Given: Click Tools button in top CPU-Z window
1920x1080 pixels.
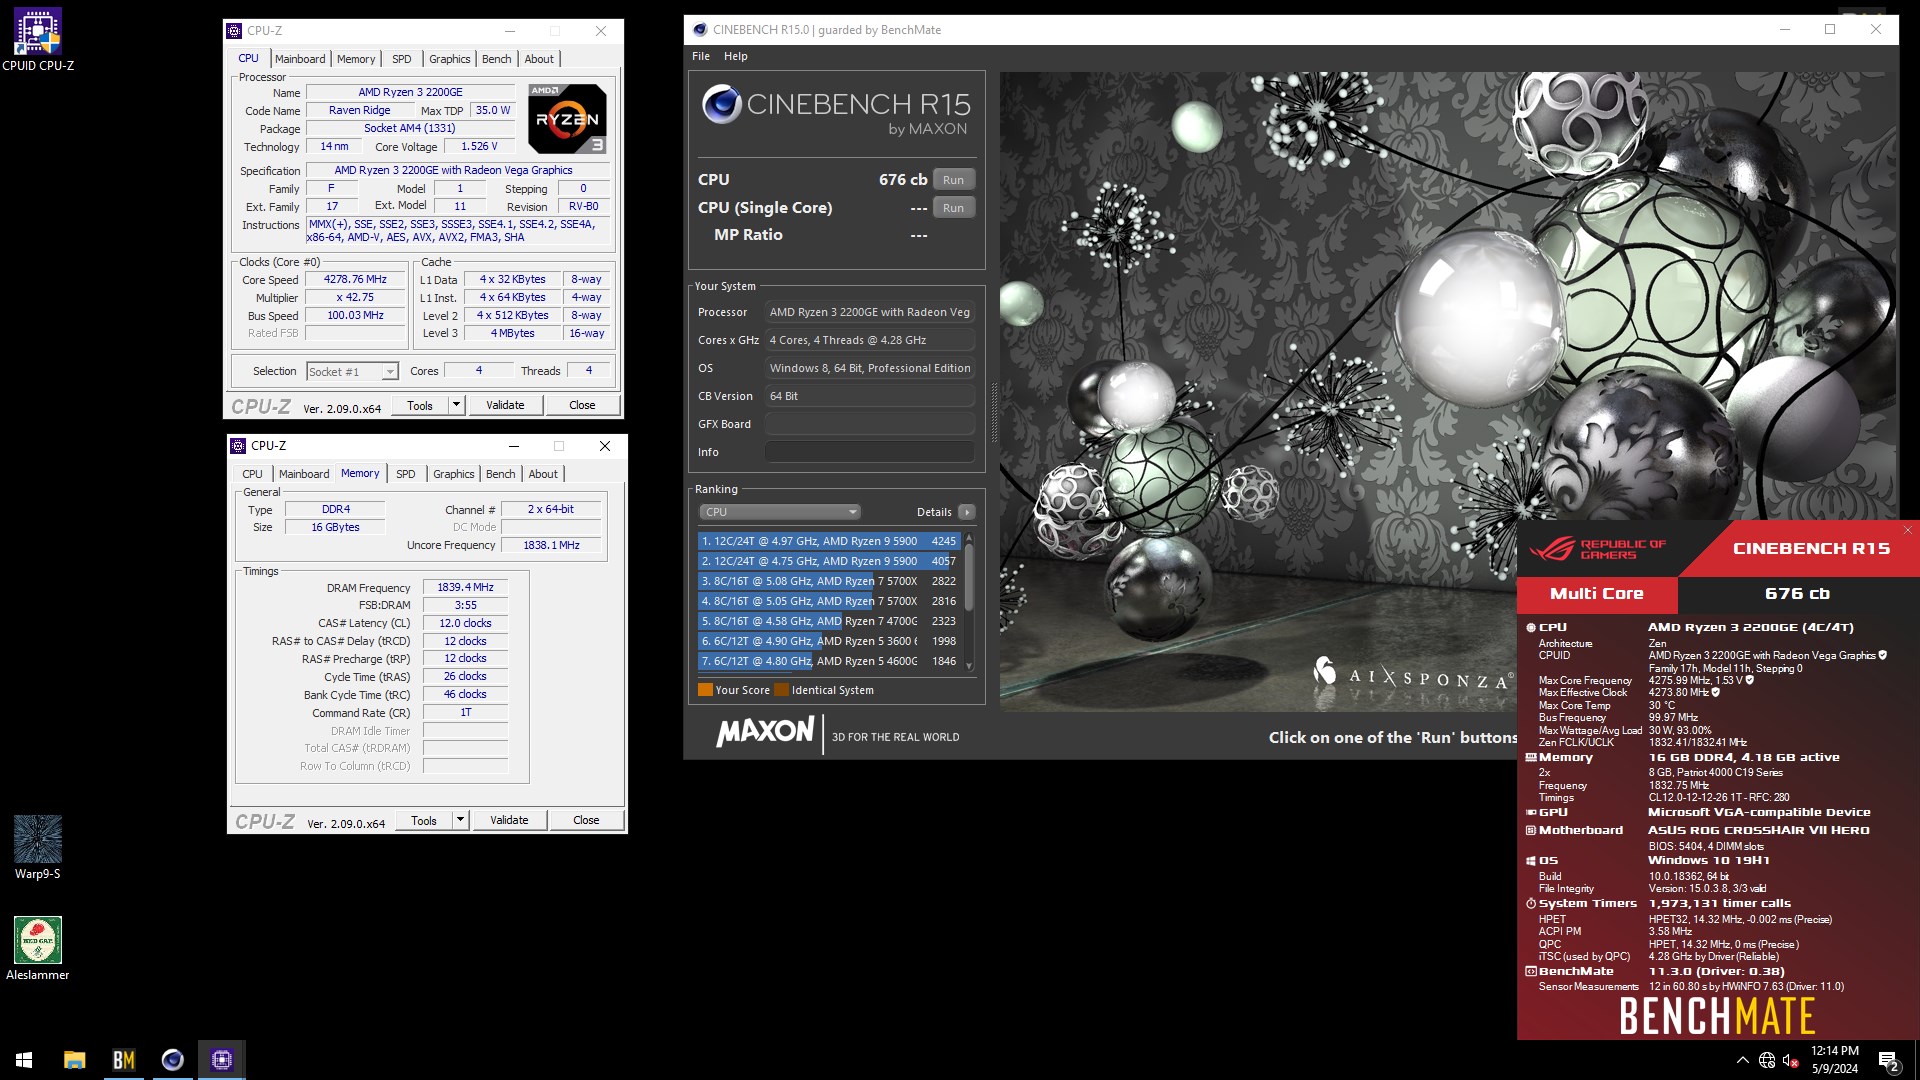Looking at the screenshot, I should (420, 405).
